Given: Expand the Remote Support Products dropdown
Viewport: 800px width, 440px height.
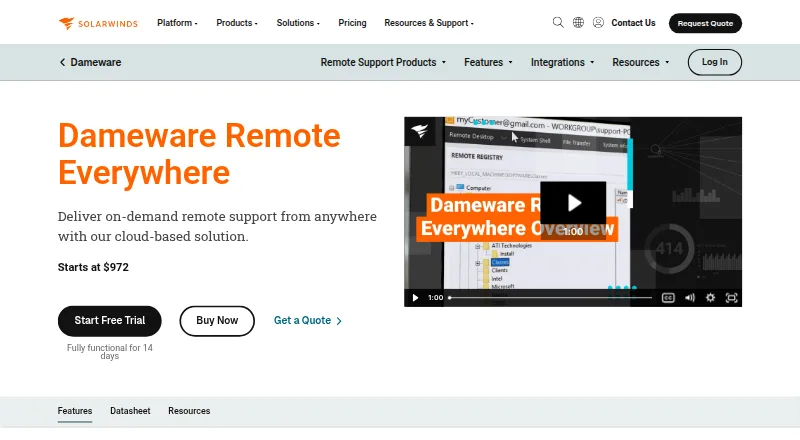Looking at the screenshot, I should click(x=383, y=62).
